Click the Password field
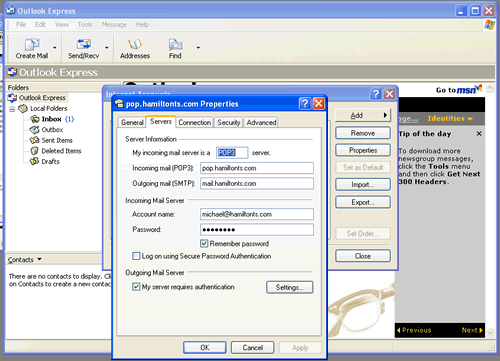This screenshot has width=500, height=361. point(257,229)
